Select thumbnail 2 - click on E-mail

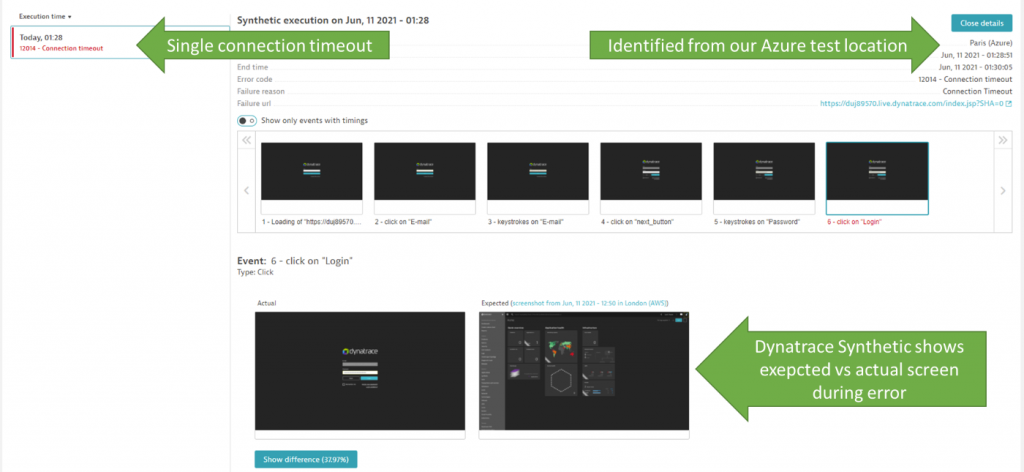point(424,179)
